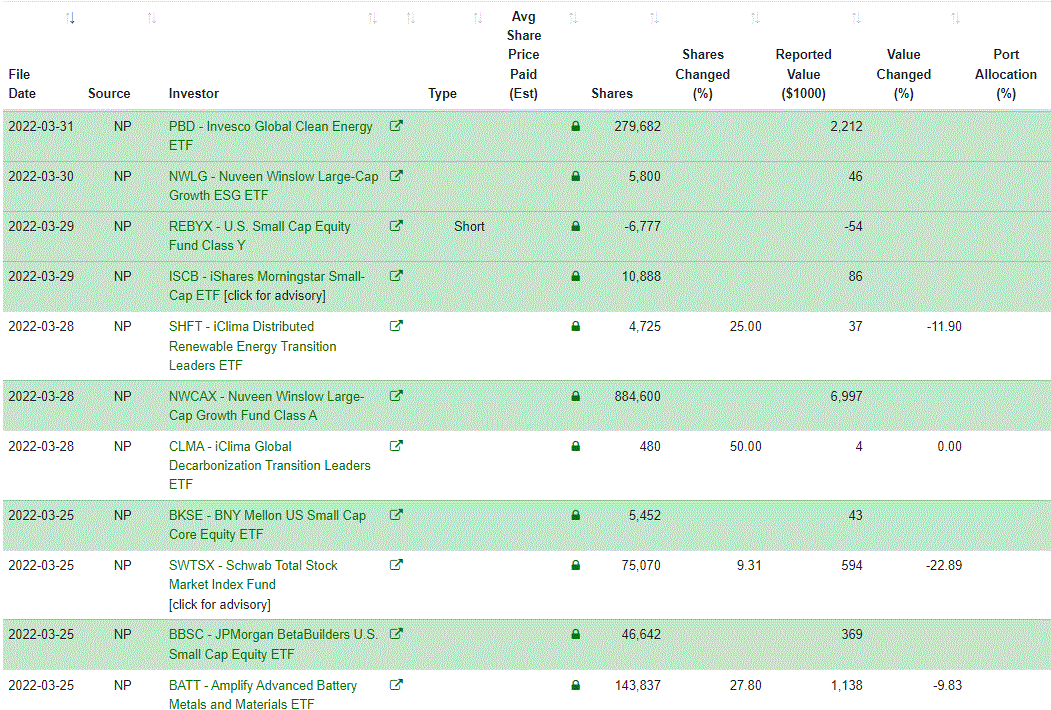Select reported value 1,138 in BATT row
Image resolution: width=1051 pixels, height=710 pixels.
[846, 685]
